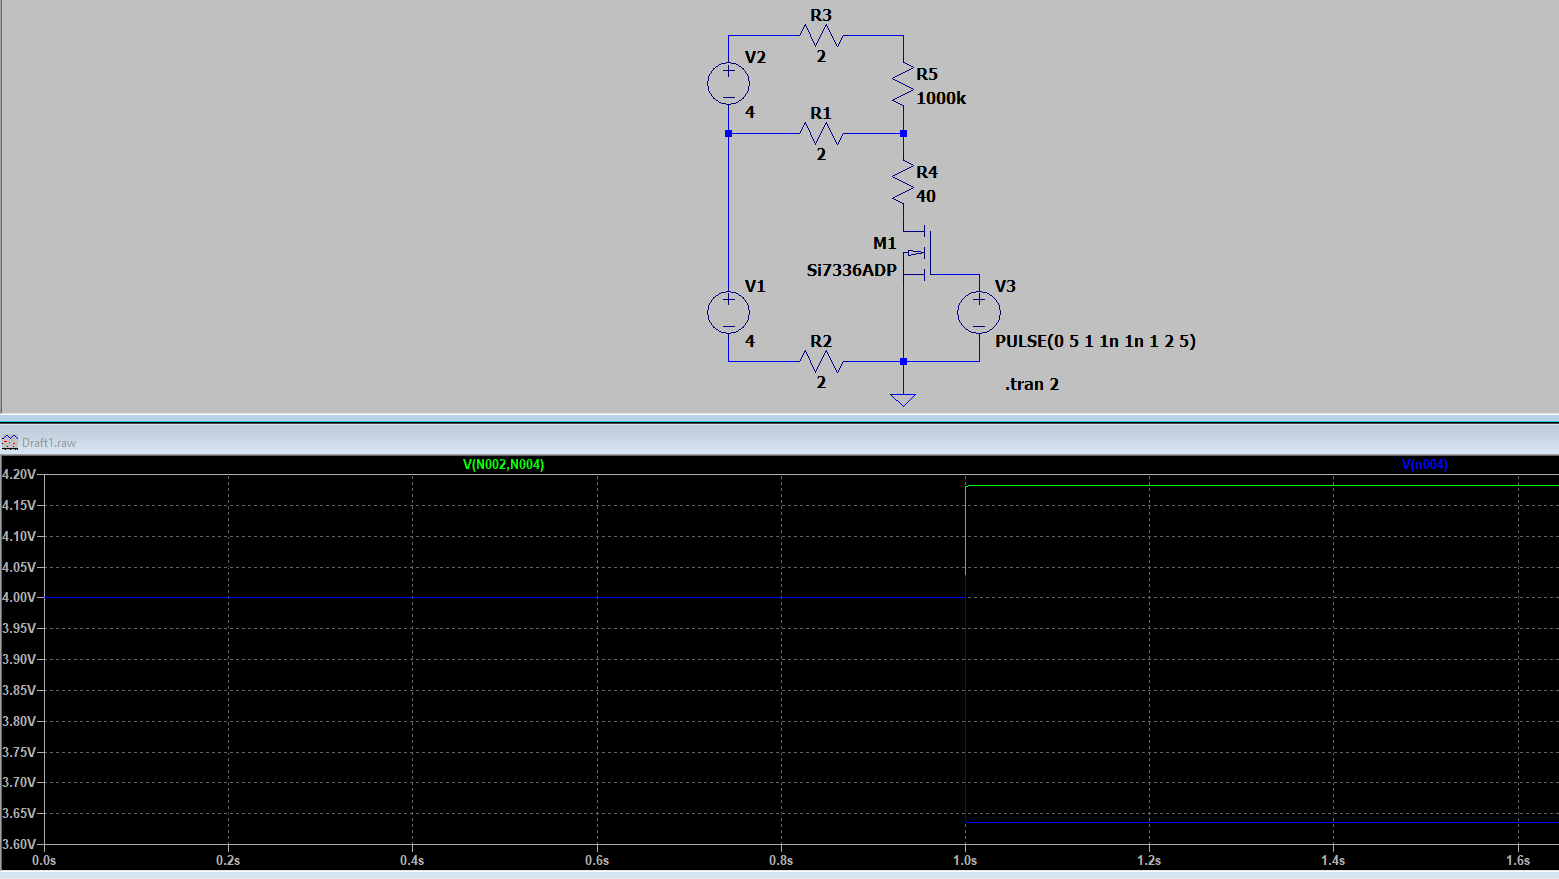Select the R4 resistor symbol

(x=903, y=183)
